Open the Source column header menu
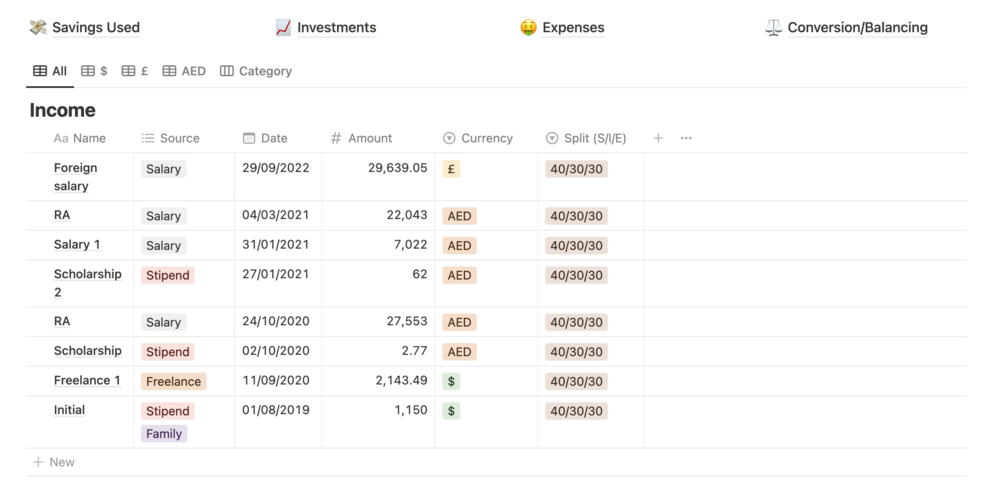Image resolution: width=1005 pixels, height=499 pixels. tap(171, 138)
